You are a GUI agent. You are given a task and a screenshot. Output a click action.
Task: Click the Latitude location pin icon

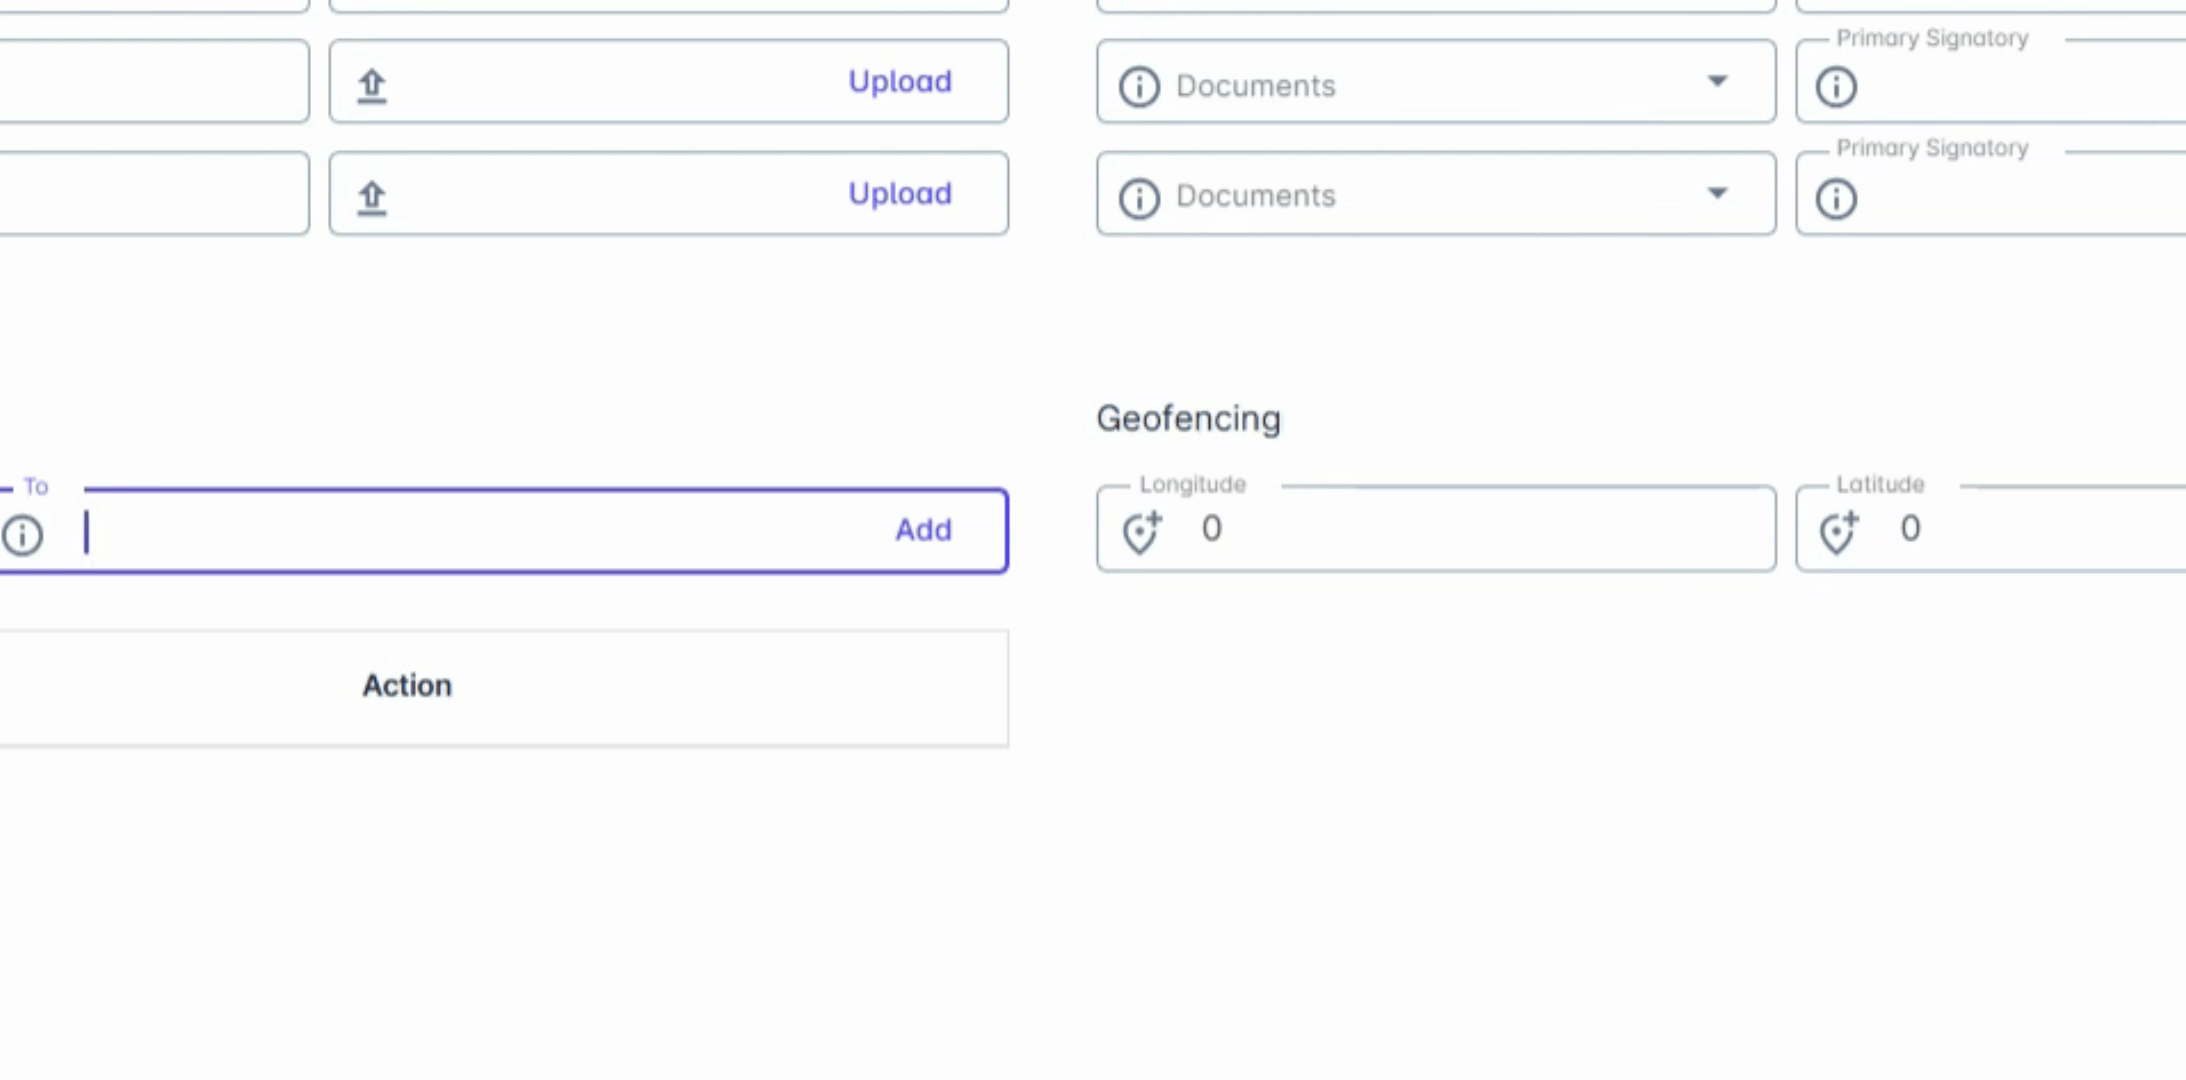click(x=1838, y=531)
